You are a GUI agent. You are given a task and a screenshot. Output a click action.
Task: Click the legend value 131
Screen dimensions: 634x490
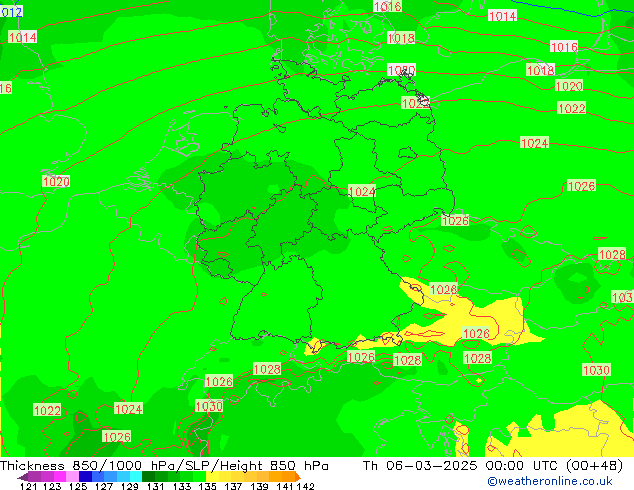tap(156, 486)
